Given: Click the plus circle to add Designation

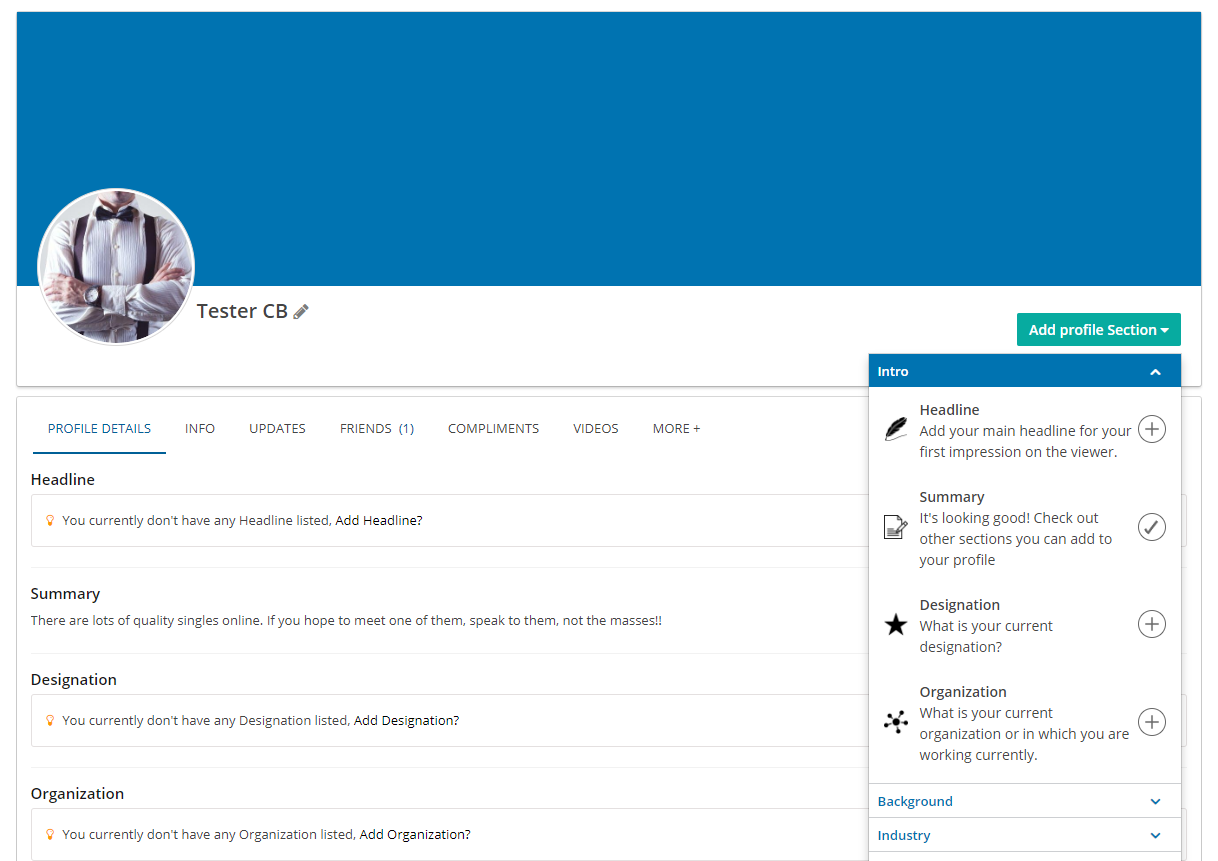Looking at the screenshot, I should click(x=1152, y=625).
